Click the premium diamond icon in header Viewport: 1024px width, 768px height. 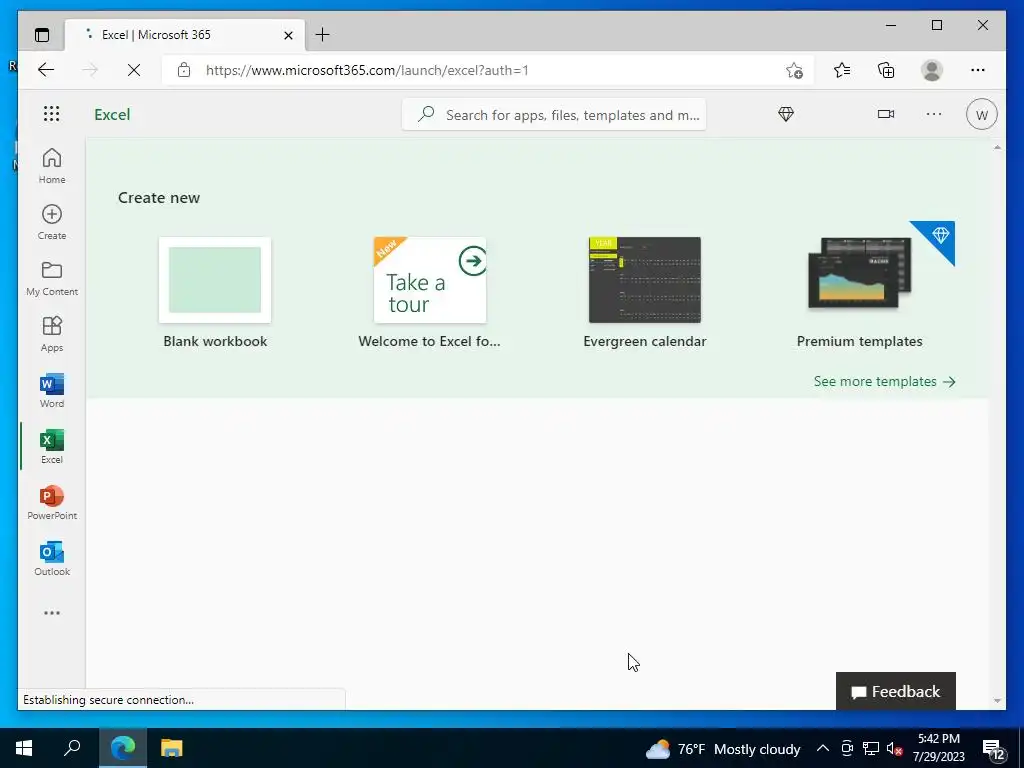click(786, 114)
